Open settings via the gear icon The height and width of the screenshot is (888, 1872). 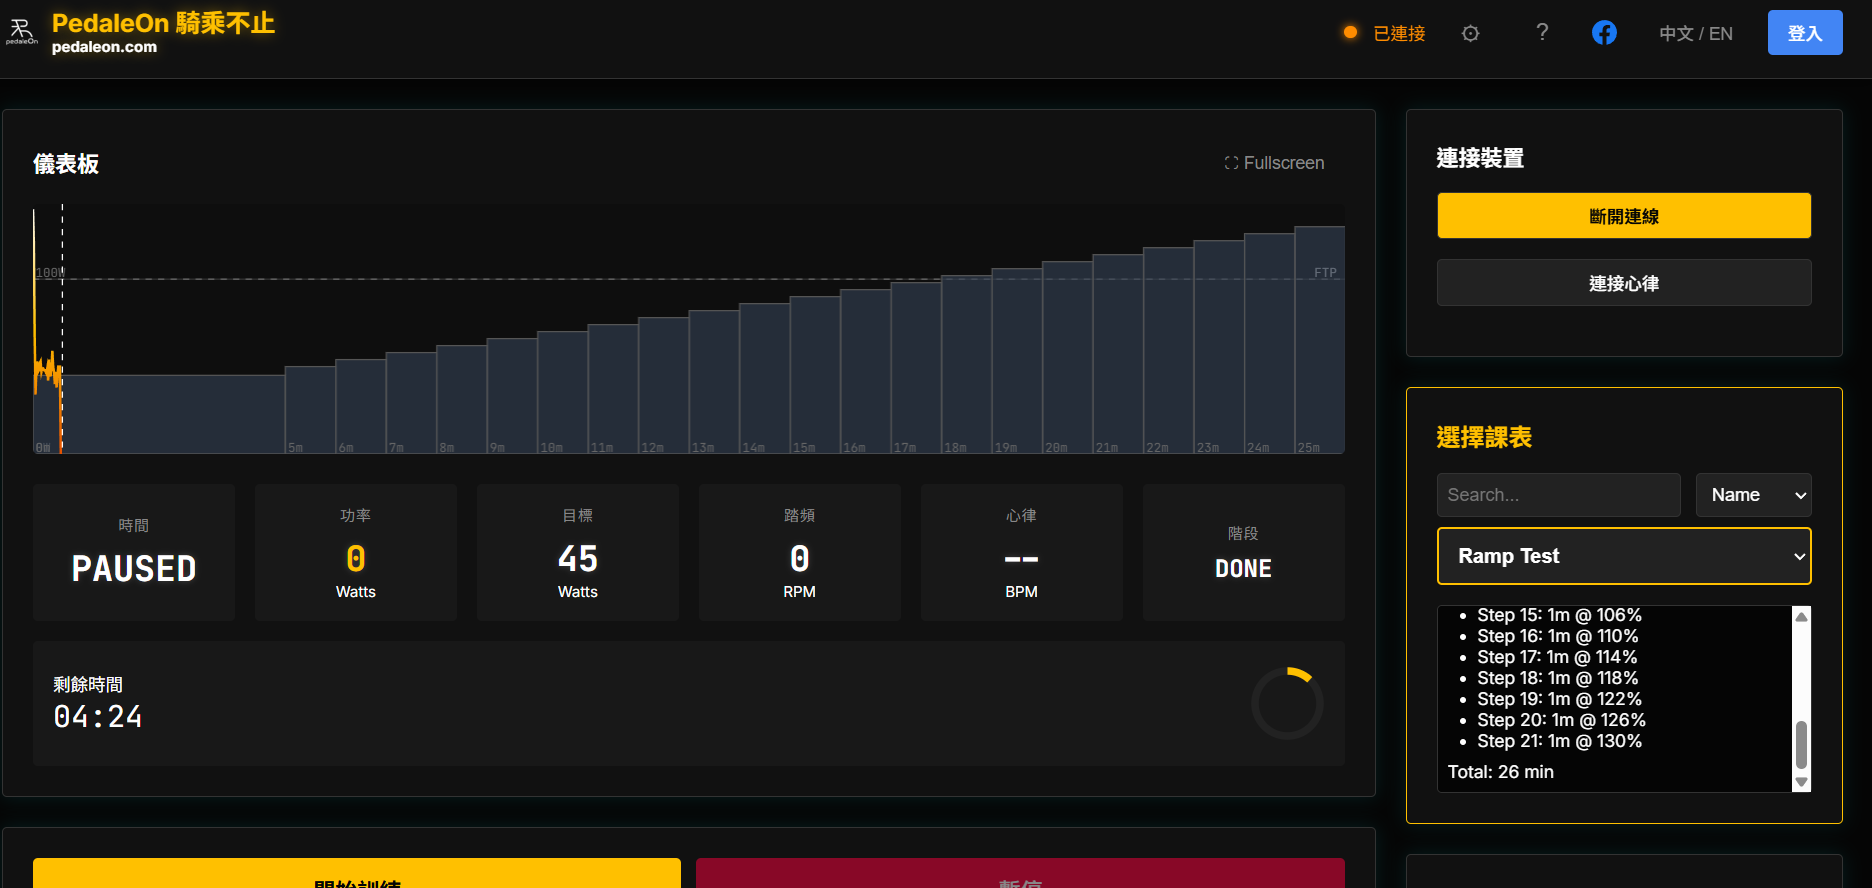tap(1470, 34)
